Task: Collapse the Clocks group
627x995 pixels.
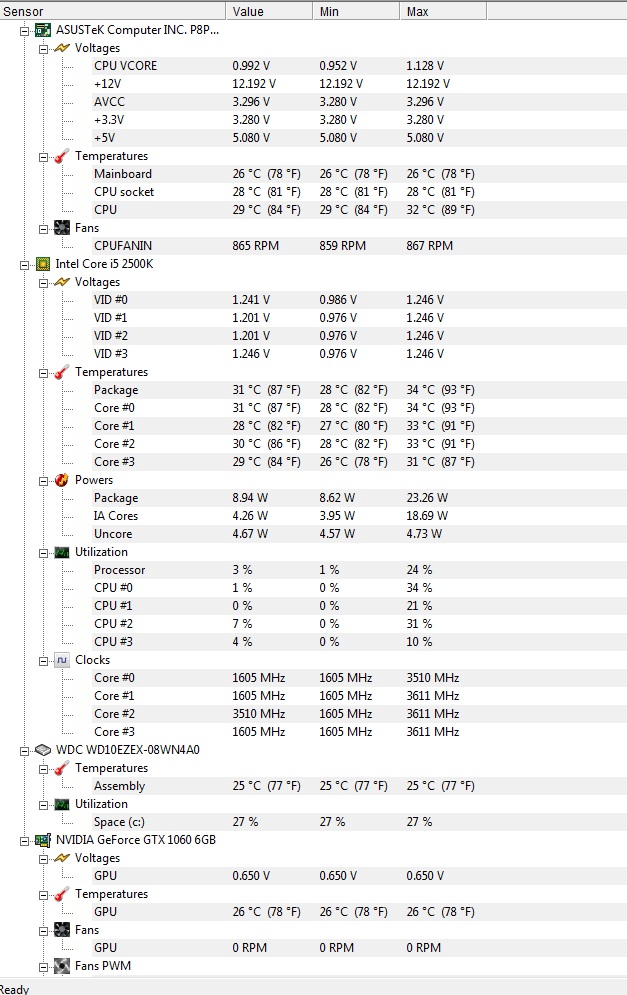Action: point(43,660)
